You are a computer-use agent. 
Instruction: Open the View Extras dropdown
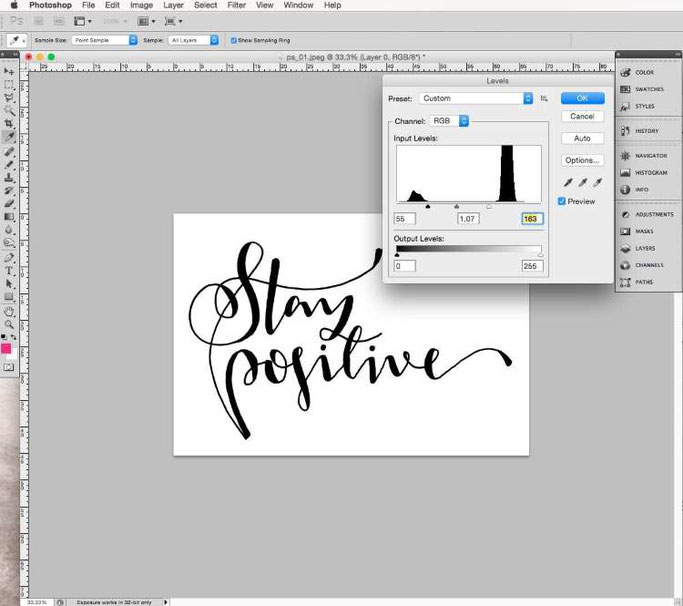[x=83, y=21]
